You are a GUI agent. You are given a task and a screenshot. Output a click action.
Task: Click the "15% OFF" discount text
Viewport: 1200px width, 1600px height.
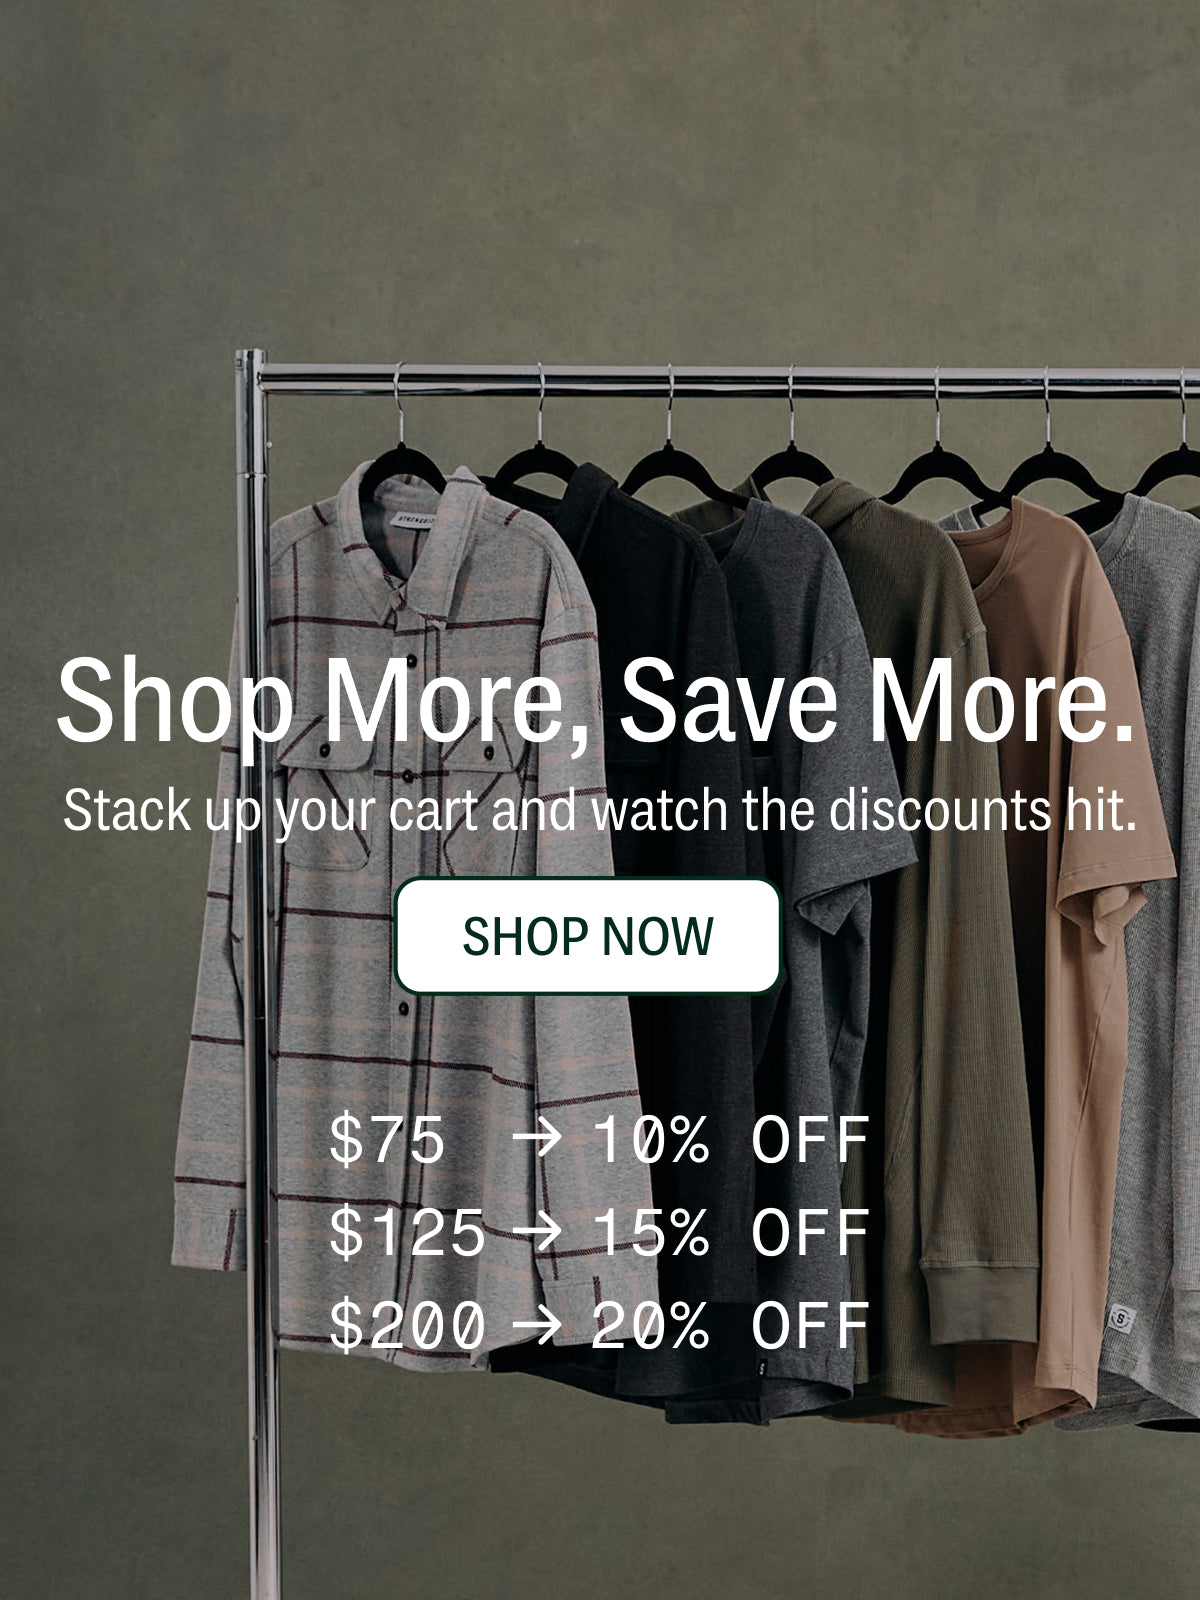pos(730,1232)
